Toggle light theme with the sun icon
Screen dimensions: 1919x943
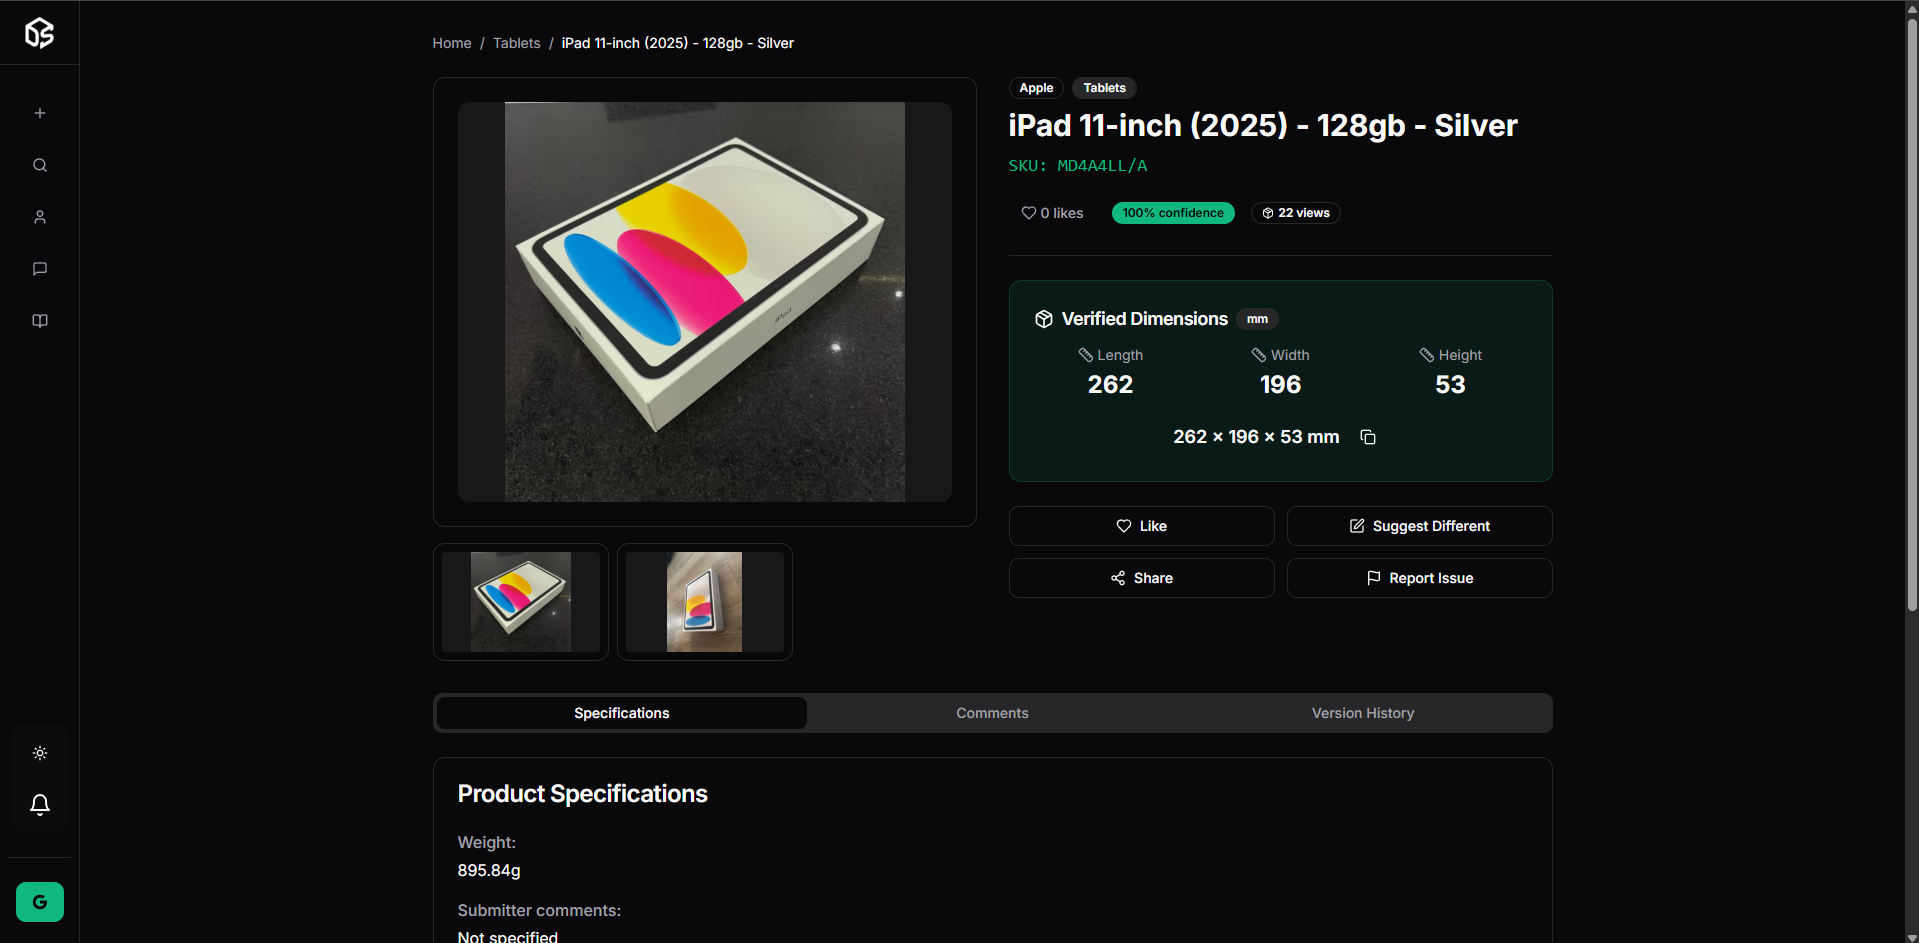[40, 753]
